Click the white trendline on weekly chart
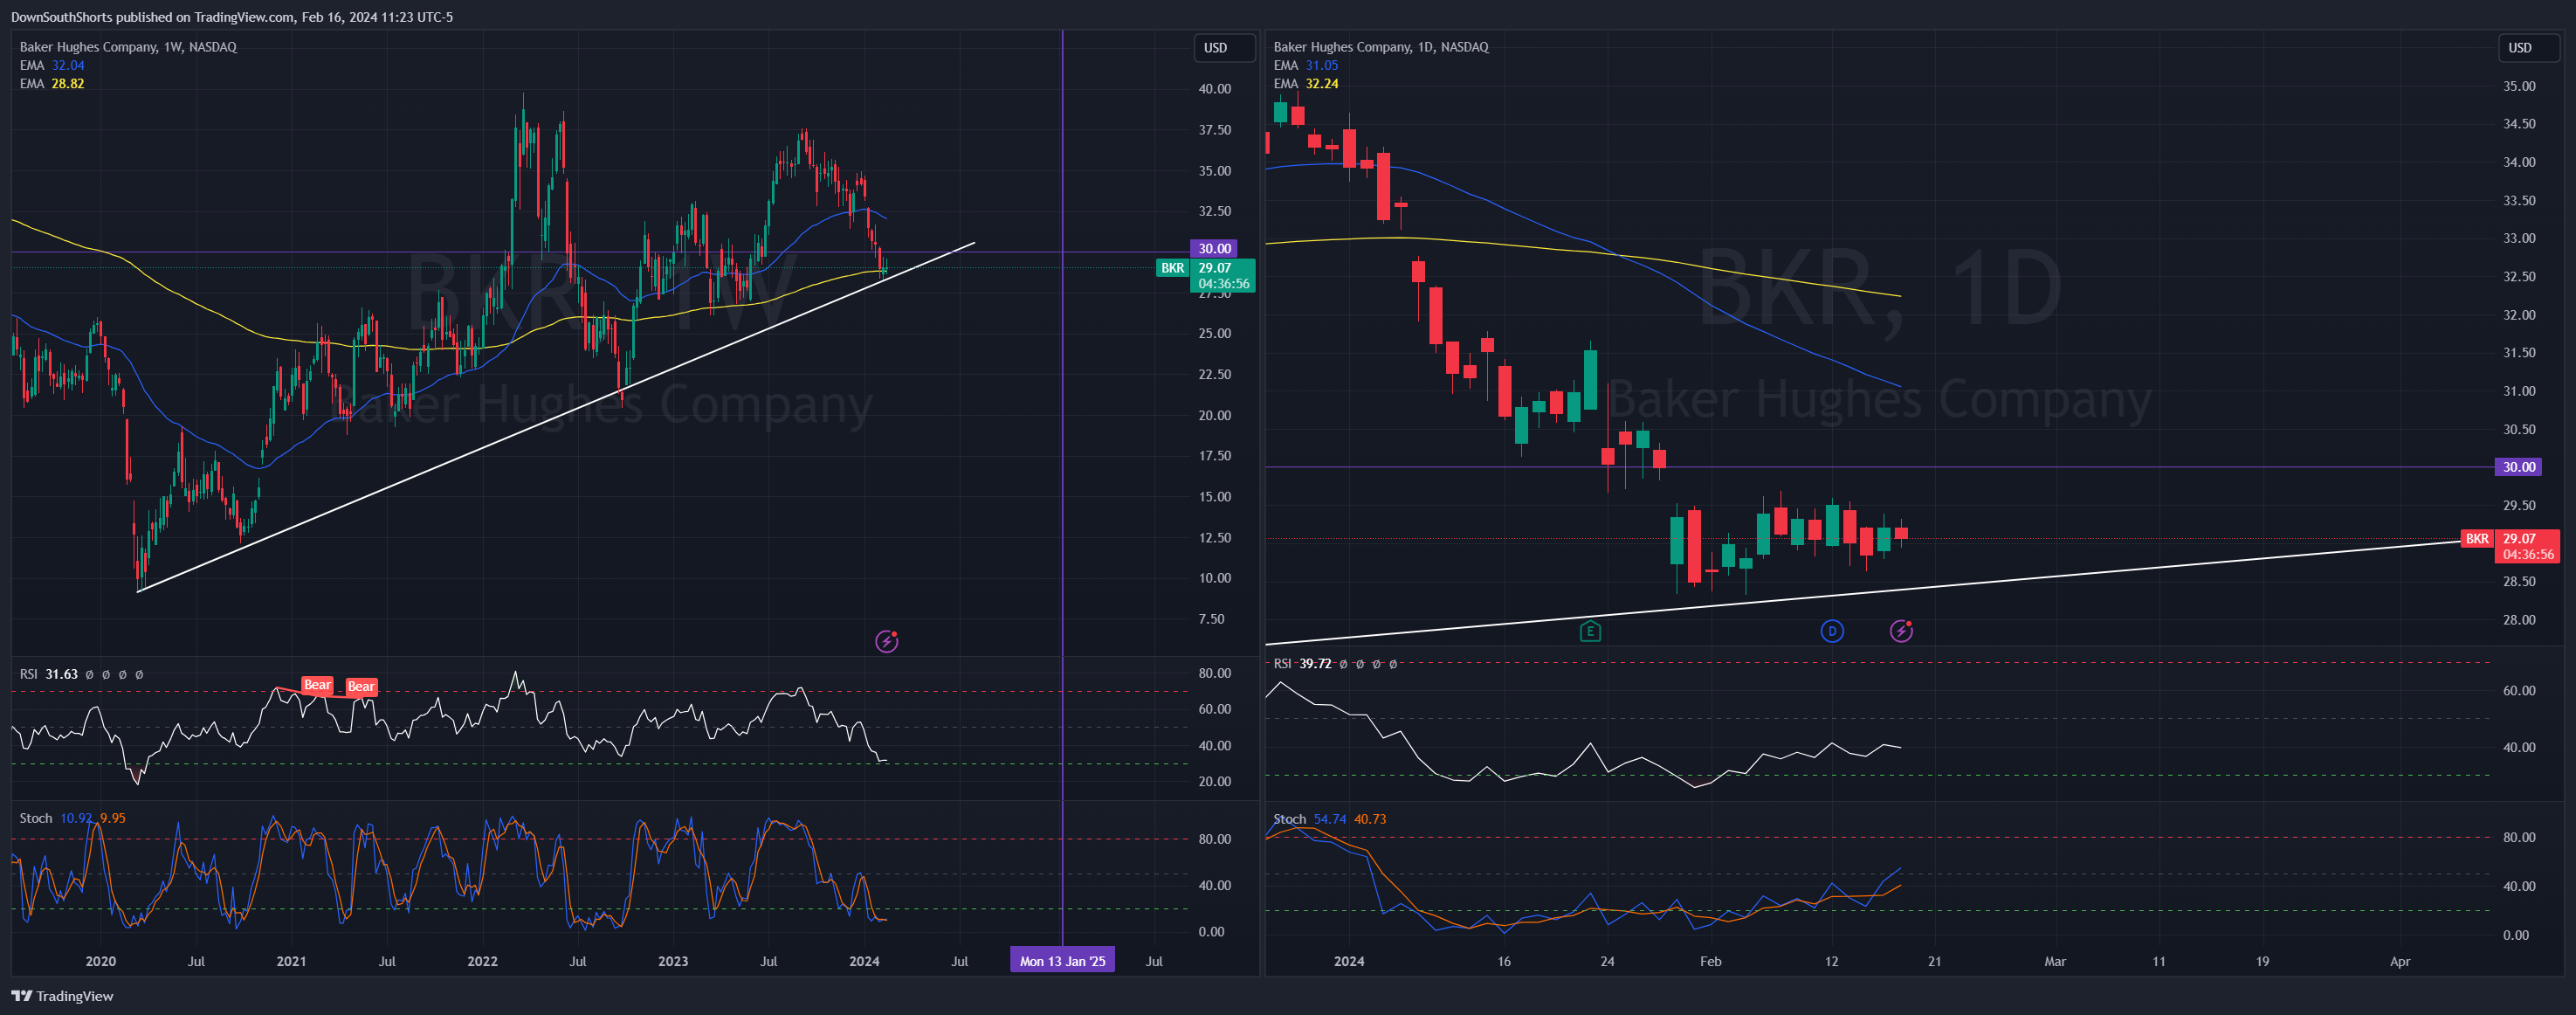The height and width of the screenshot is (1015, 2576). click(x=555, y=417)
